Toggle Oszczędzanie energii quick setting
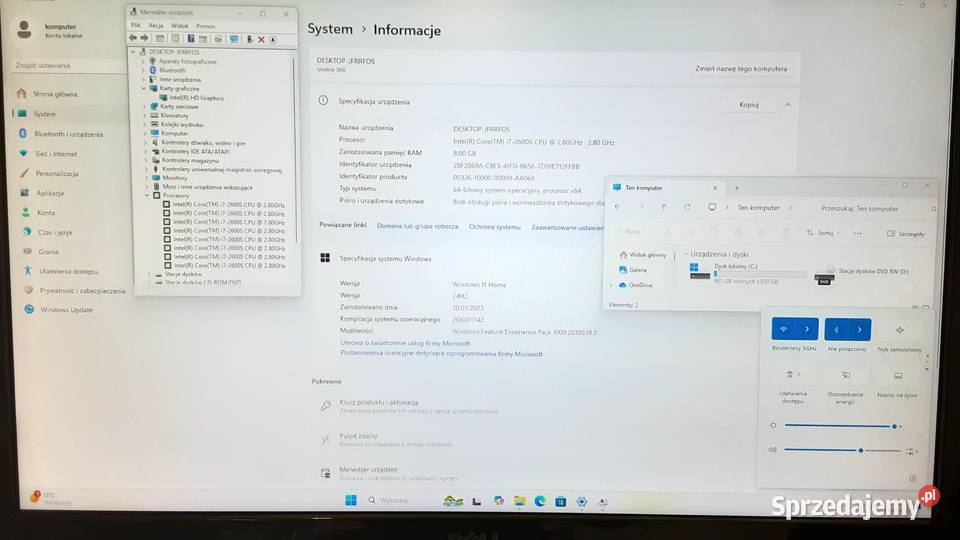This screenshot has width=960, height=540. click(x=846, y=375)
